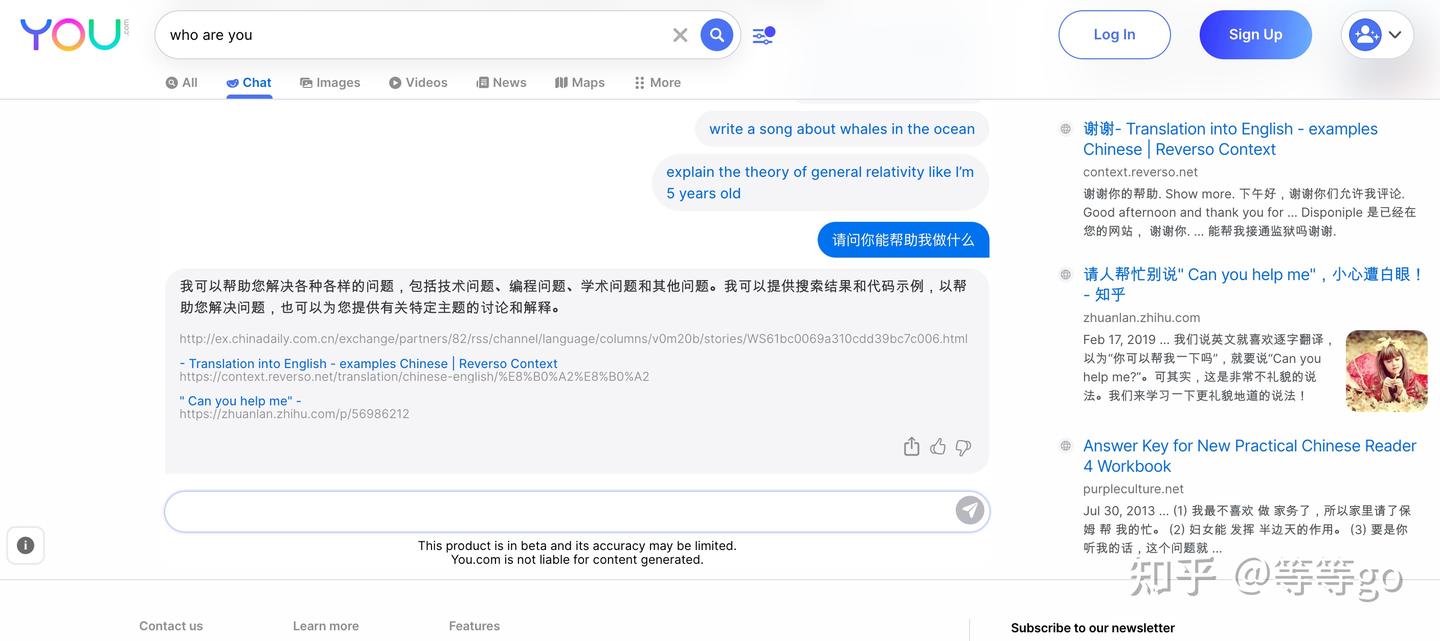
Task: Share the chat answer
Action: click(x=911, y=447)
